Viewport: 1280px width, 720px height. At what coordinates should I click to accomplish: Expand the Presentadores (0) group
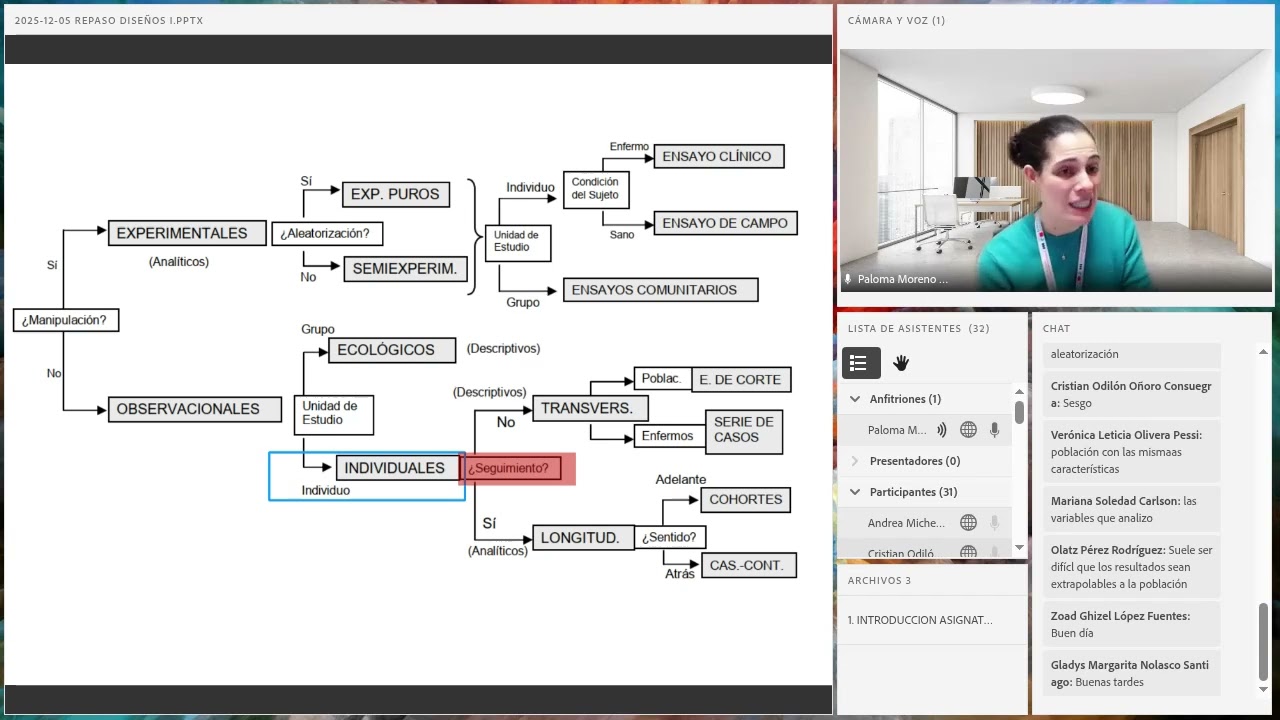(855, 461)
